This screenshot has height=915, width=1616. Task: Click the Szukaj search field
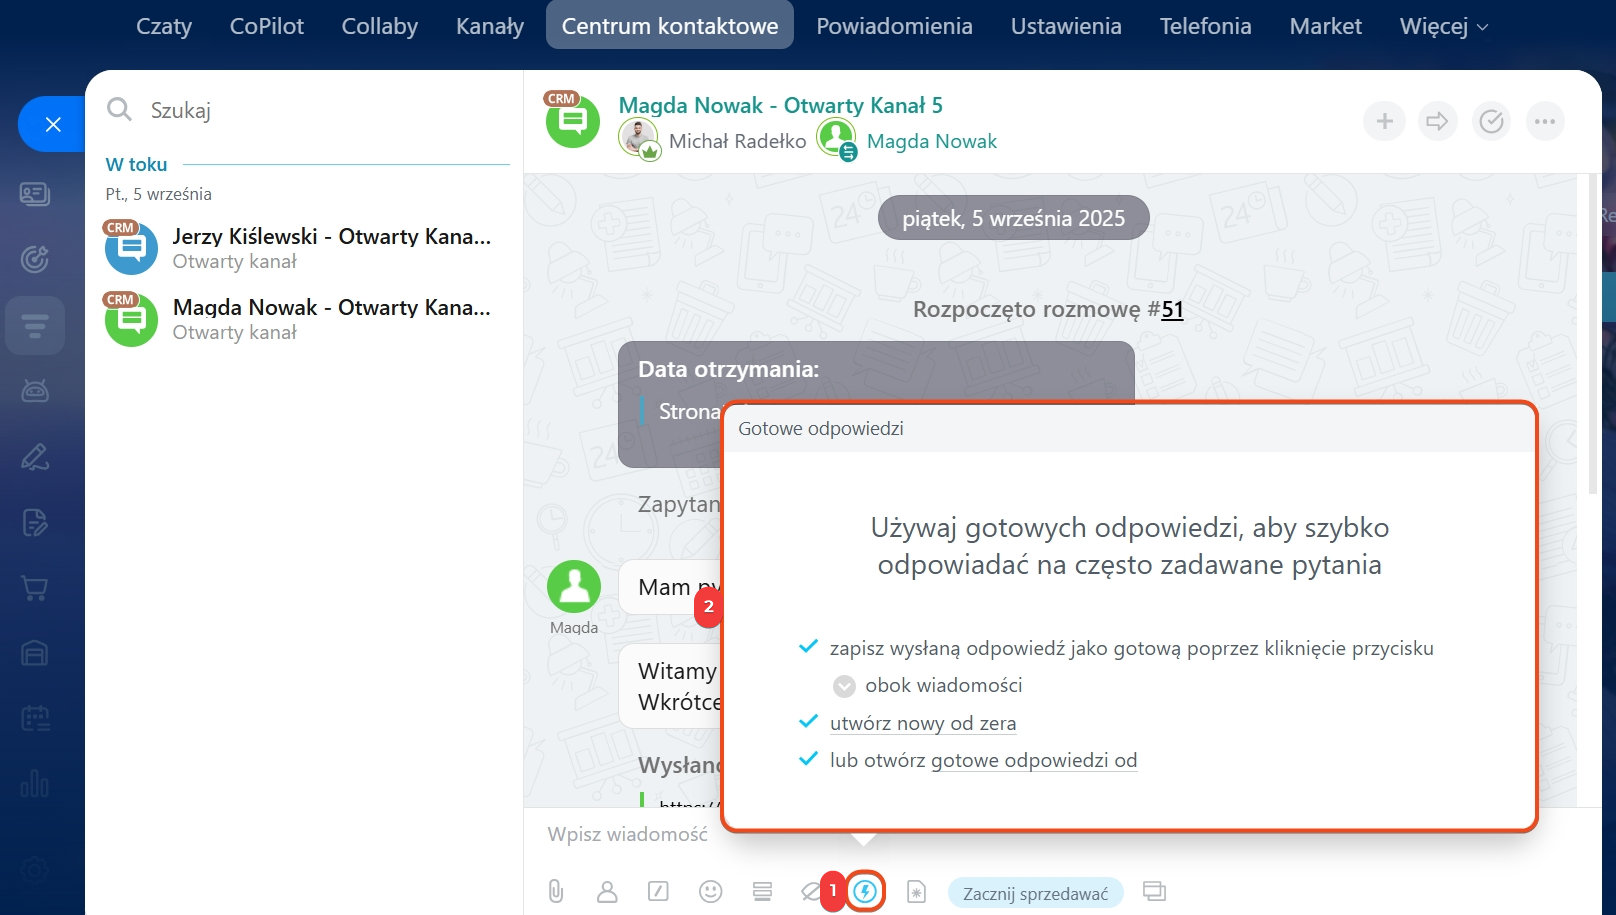pyautogui.click(x=320, y=110)
